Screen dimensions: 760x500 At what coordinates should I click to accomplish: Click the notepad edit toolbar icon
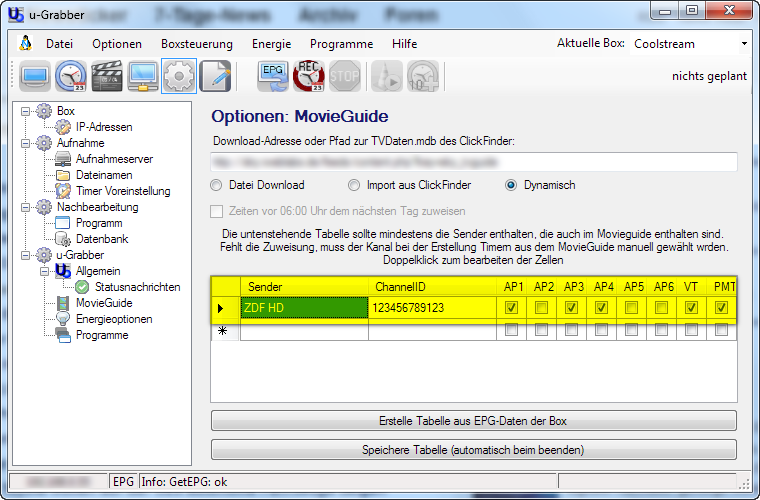click(x=215, y=76)
